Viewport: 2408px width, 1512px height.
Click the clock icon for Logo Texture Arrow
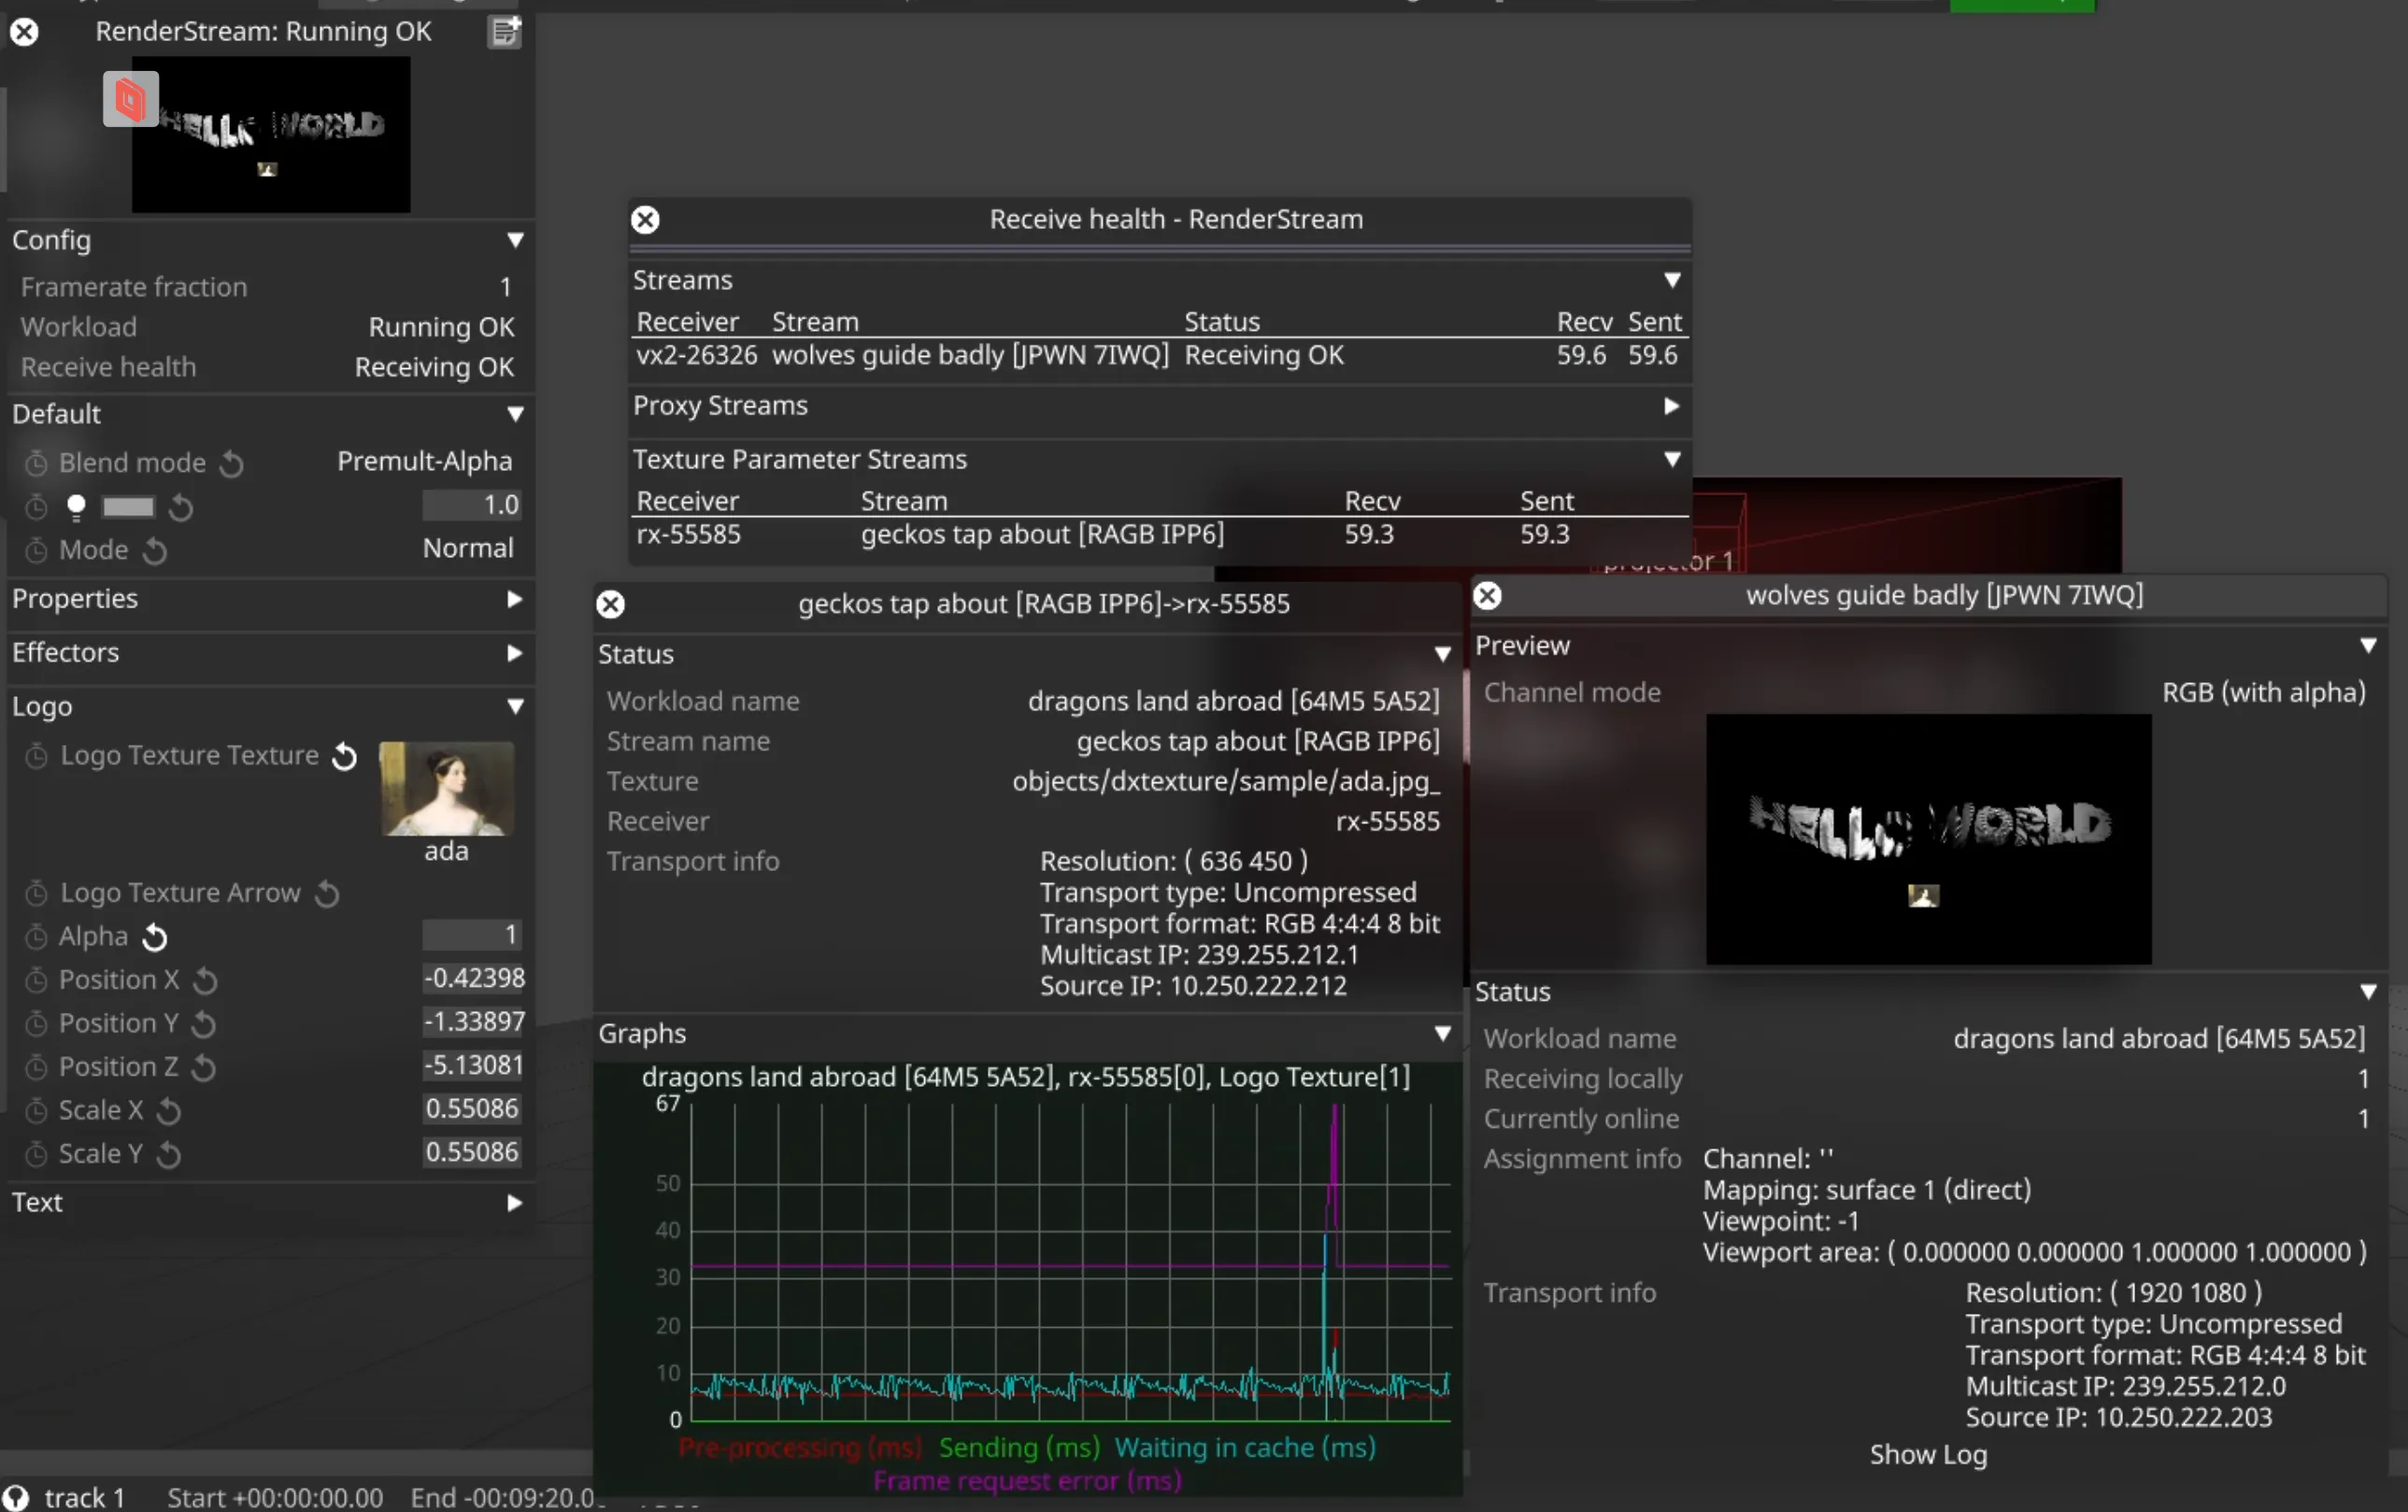tap(36, 893)
